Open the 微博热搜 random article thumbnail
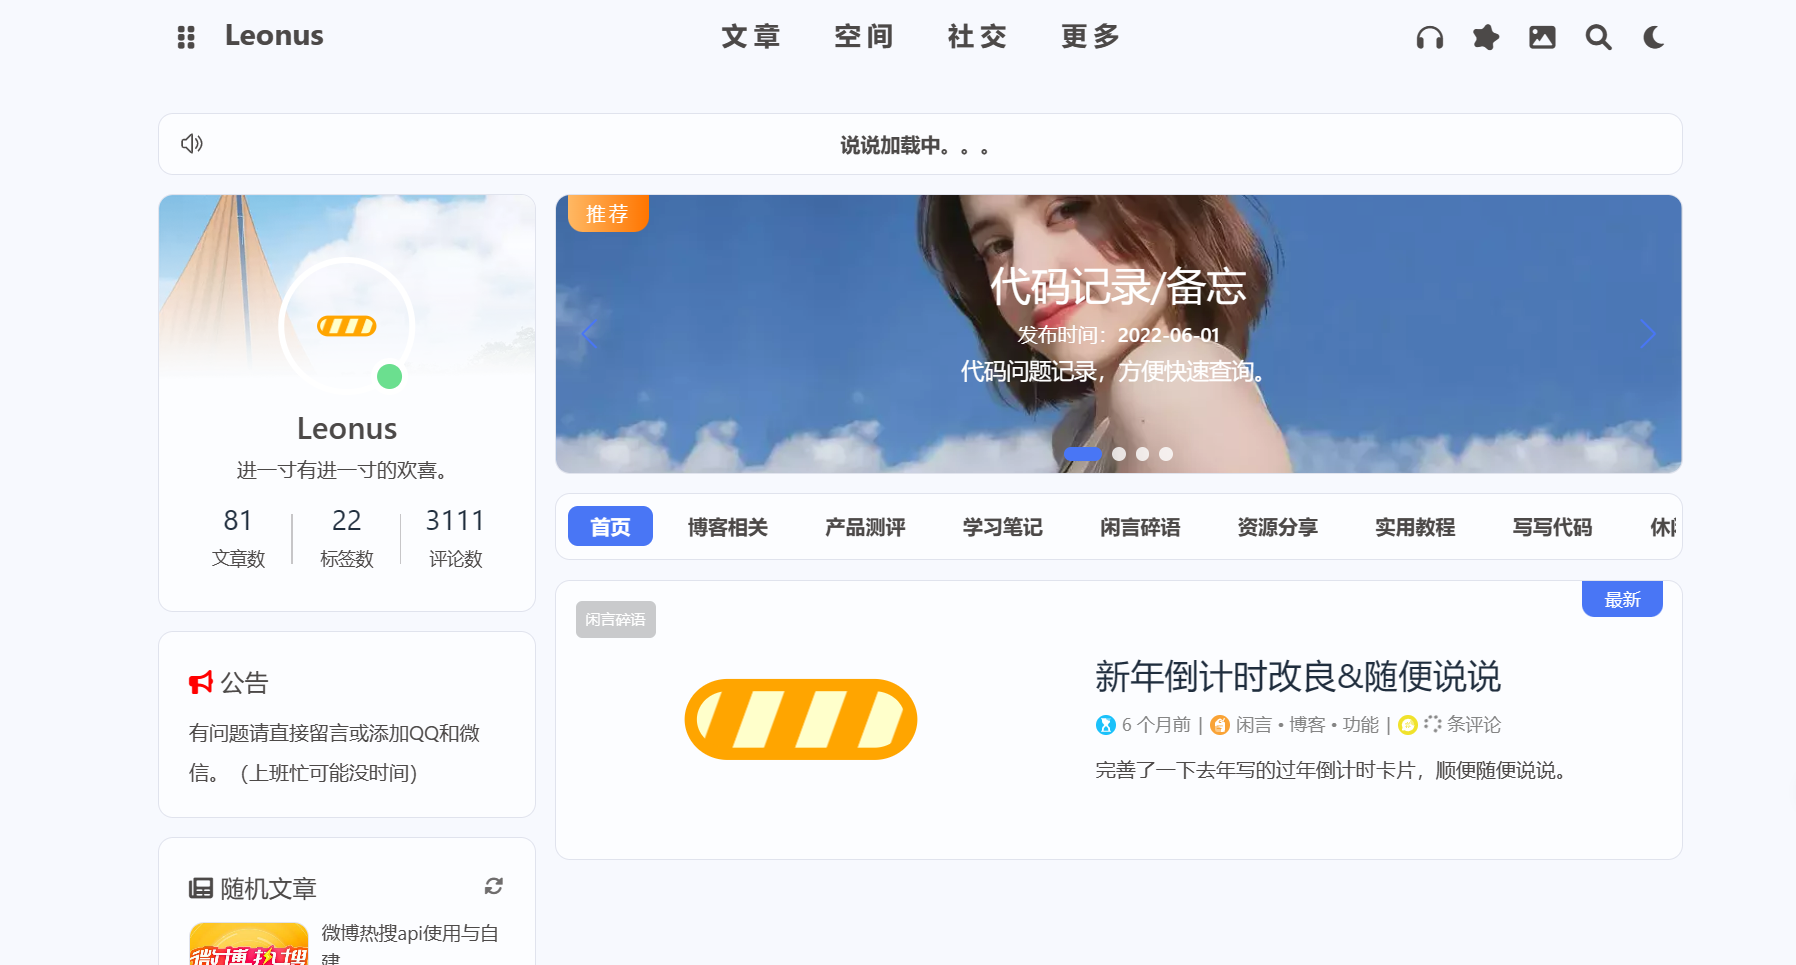1796x965 pixels. coord(249,944)
